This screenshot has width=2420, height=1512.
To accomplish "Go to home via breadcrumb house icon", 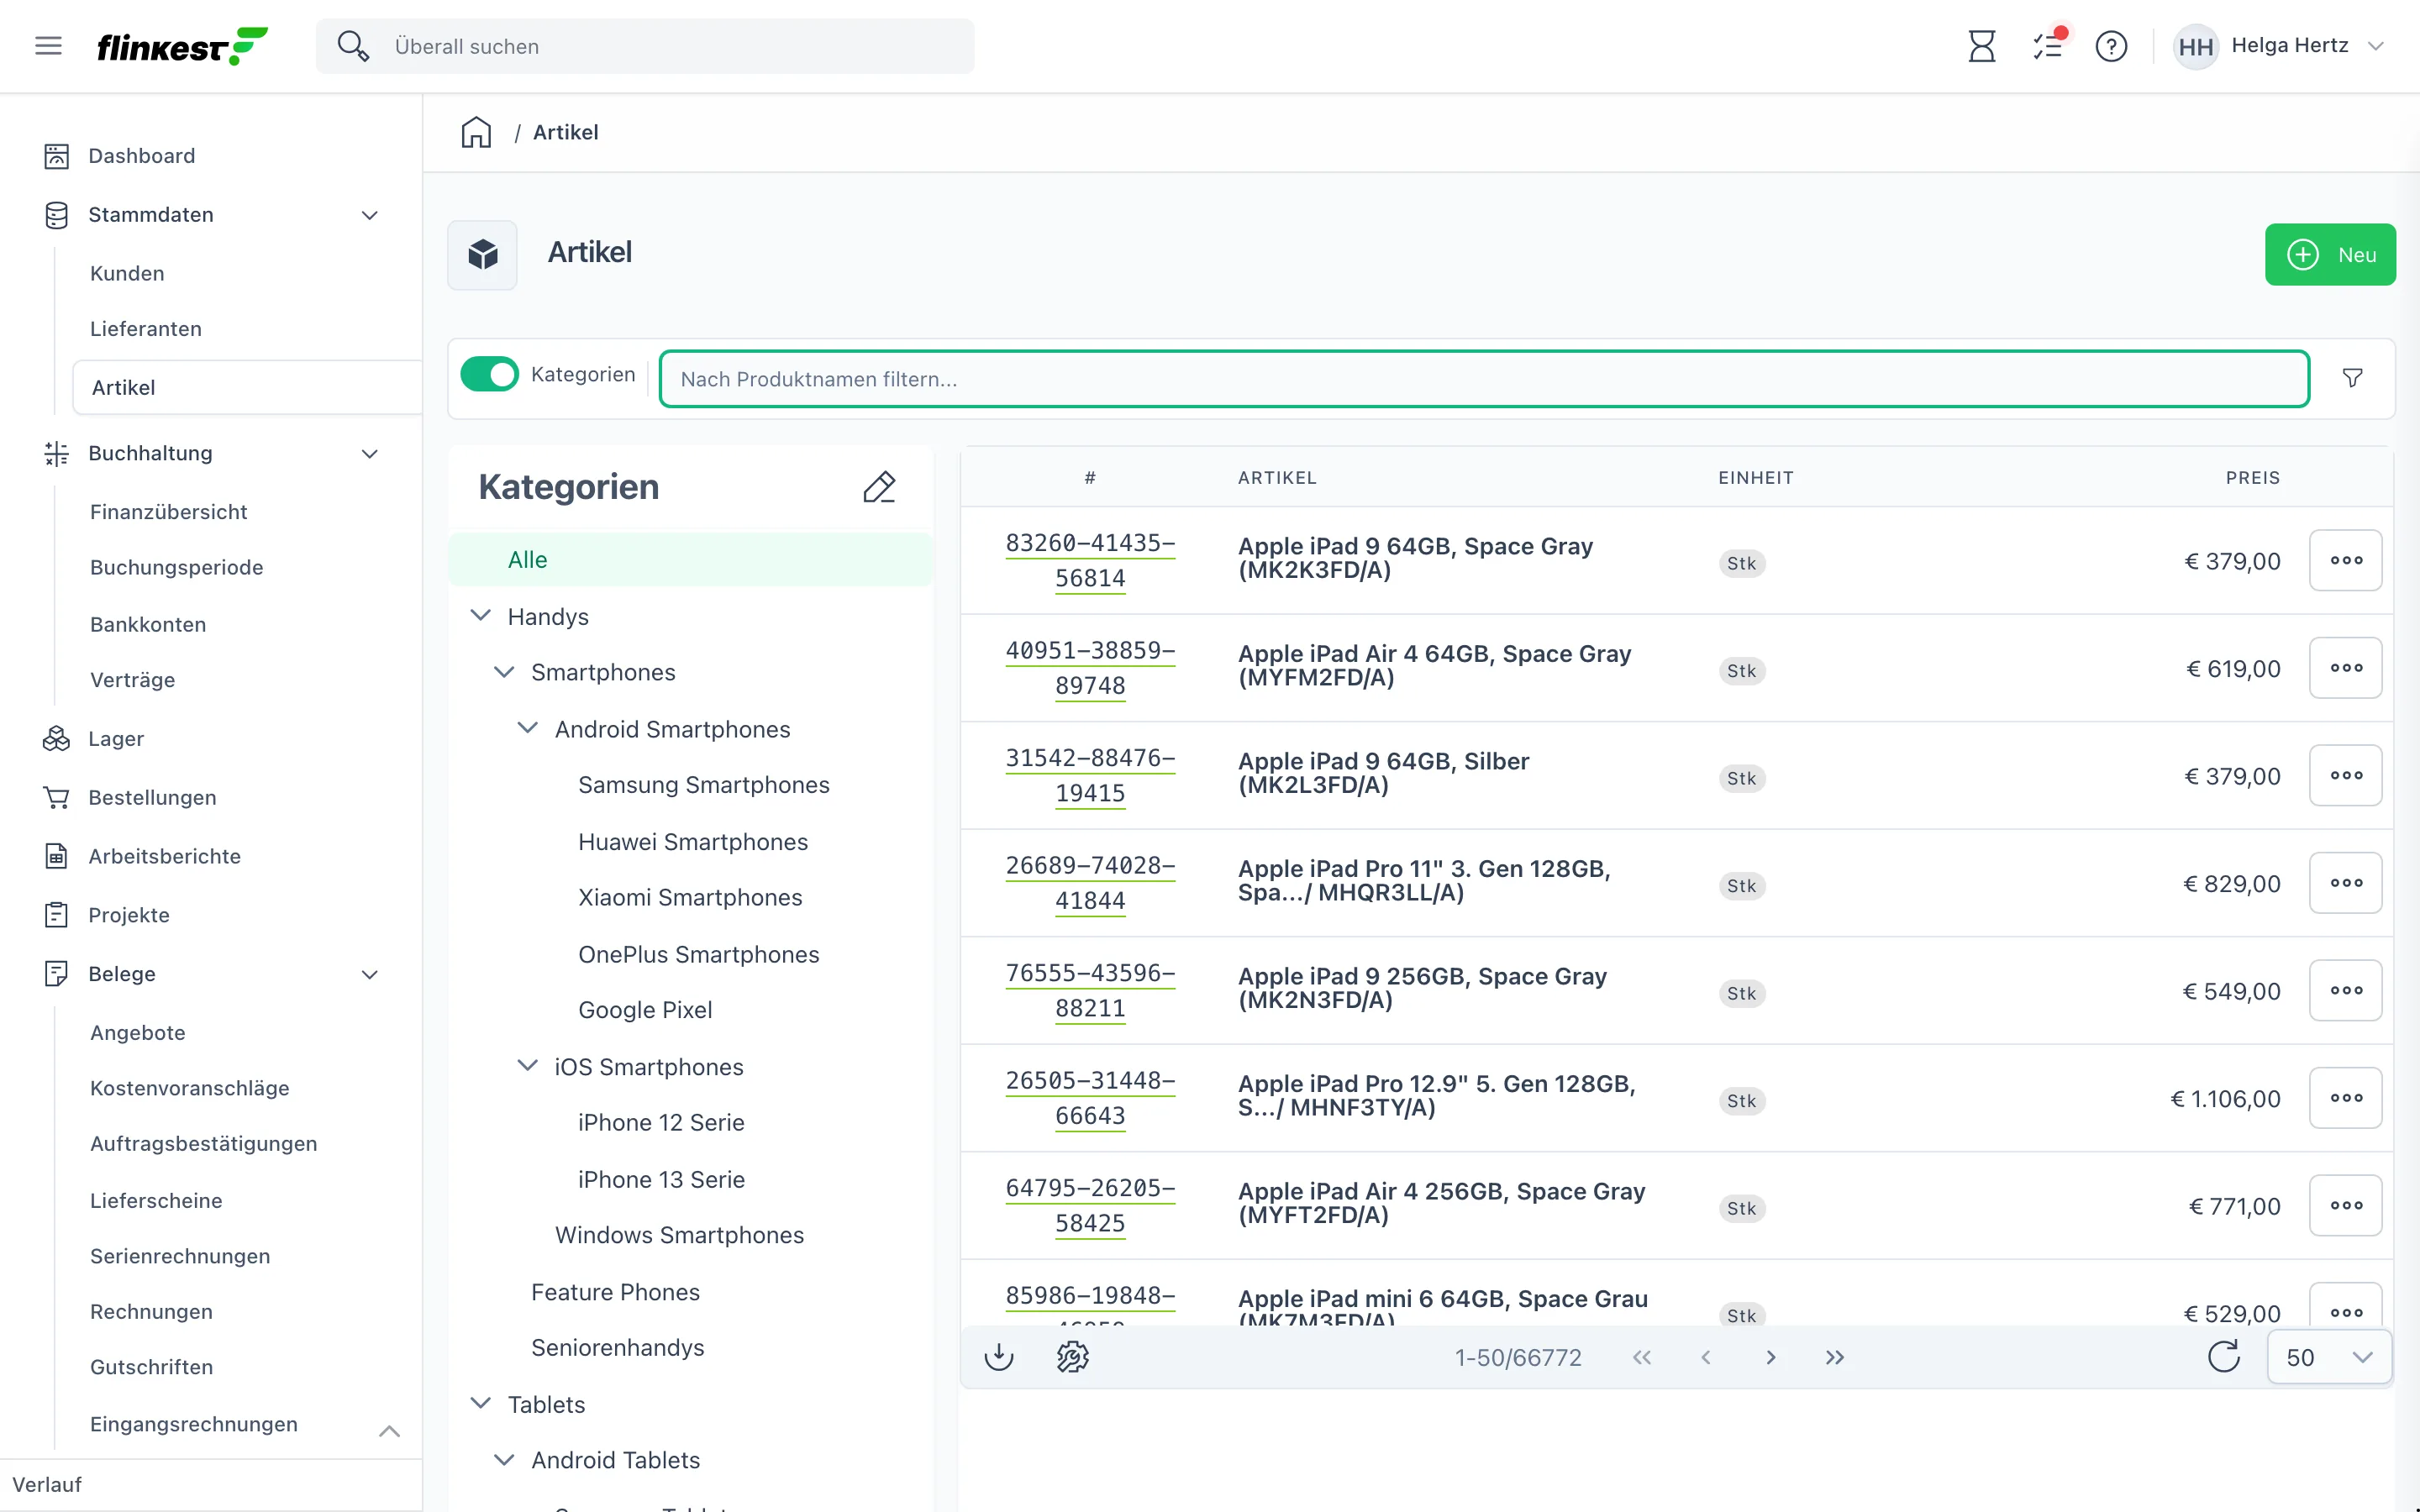I will 476,132.
